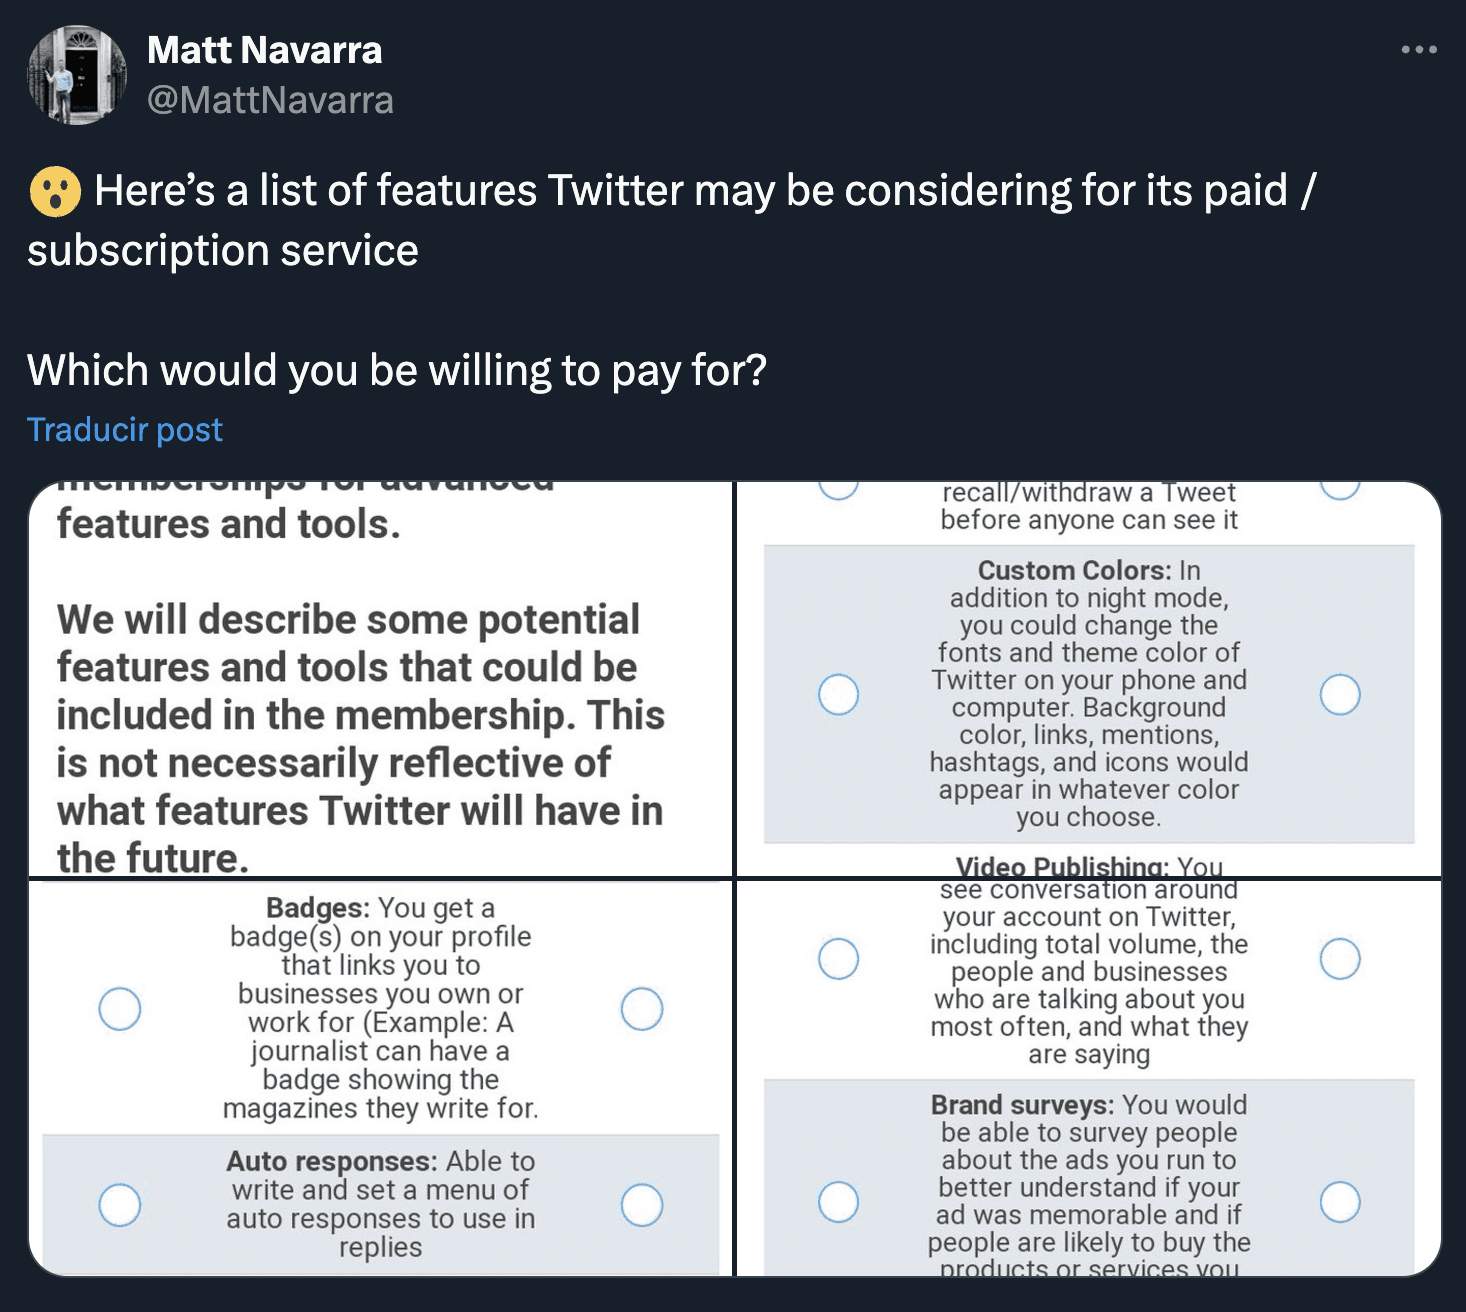
Task: Click the surprised face emoji in post
Action: (x=55, y=191)
